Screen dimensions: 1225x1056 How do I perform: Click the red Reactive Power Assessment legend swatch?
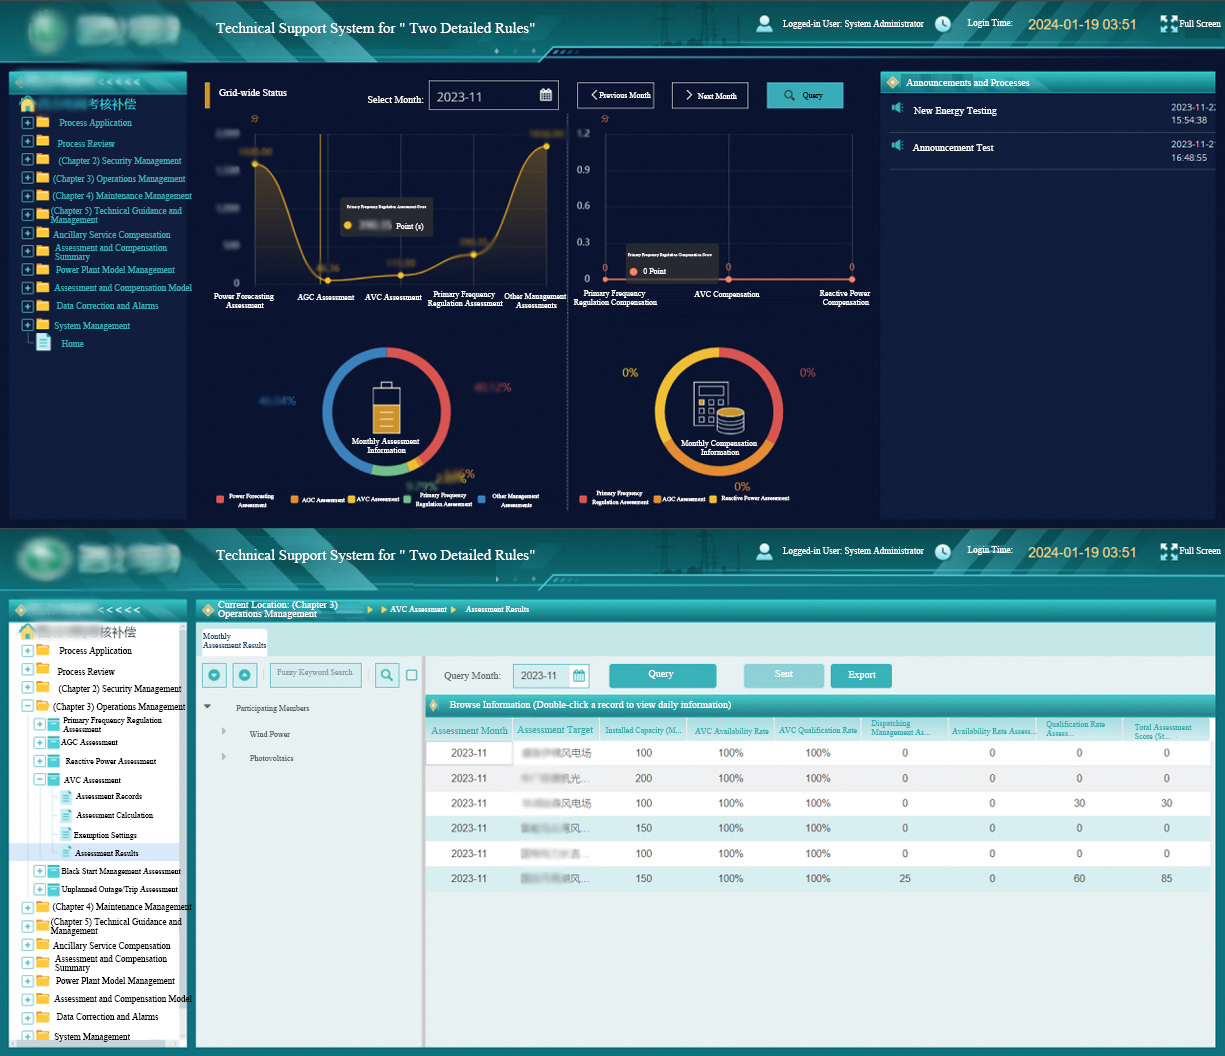[x=713, y=498]
